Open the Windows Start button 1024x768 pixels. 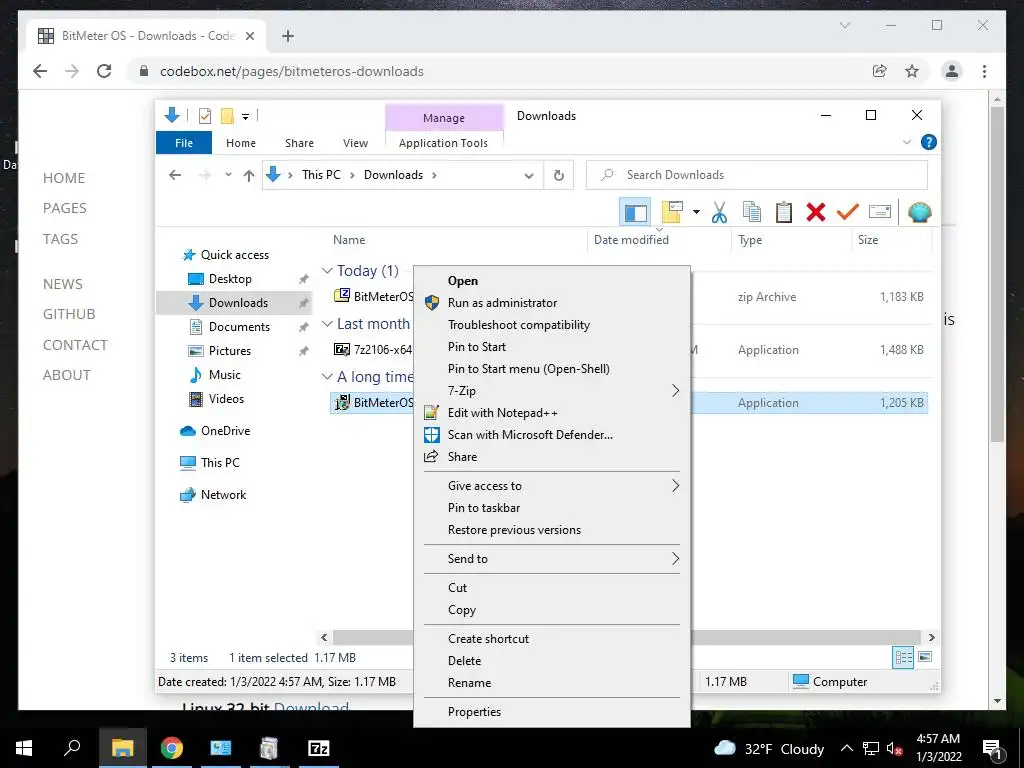[x=24, y=748]
